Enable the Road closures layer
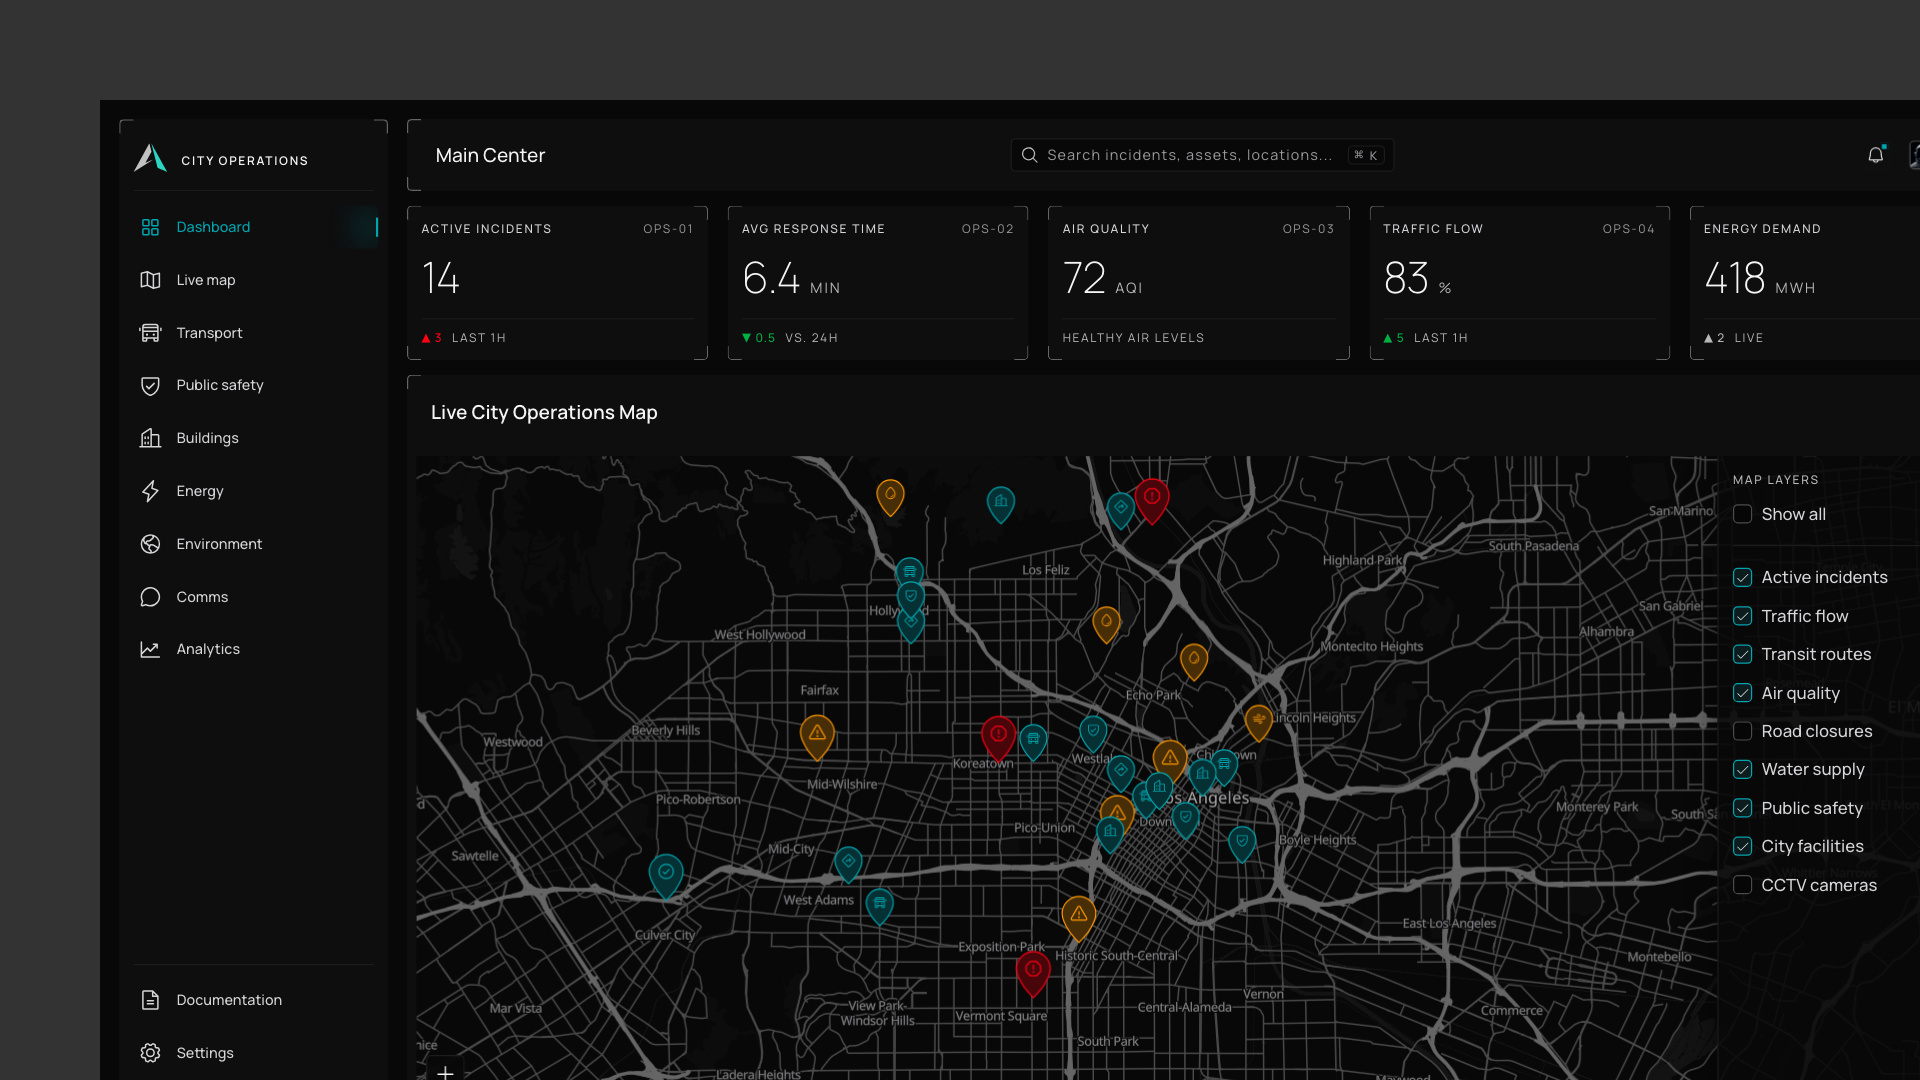 coord(1742,731)
